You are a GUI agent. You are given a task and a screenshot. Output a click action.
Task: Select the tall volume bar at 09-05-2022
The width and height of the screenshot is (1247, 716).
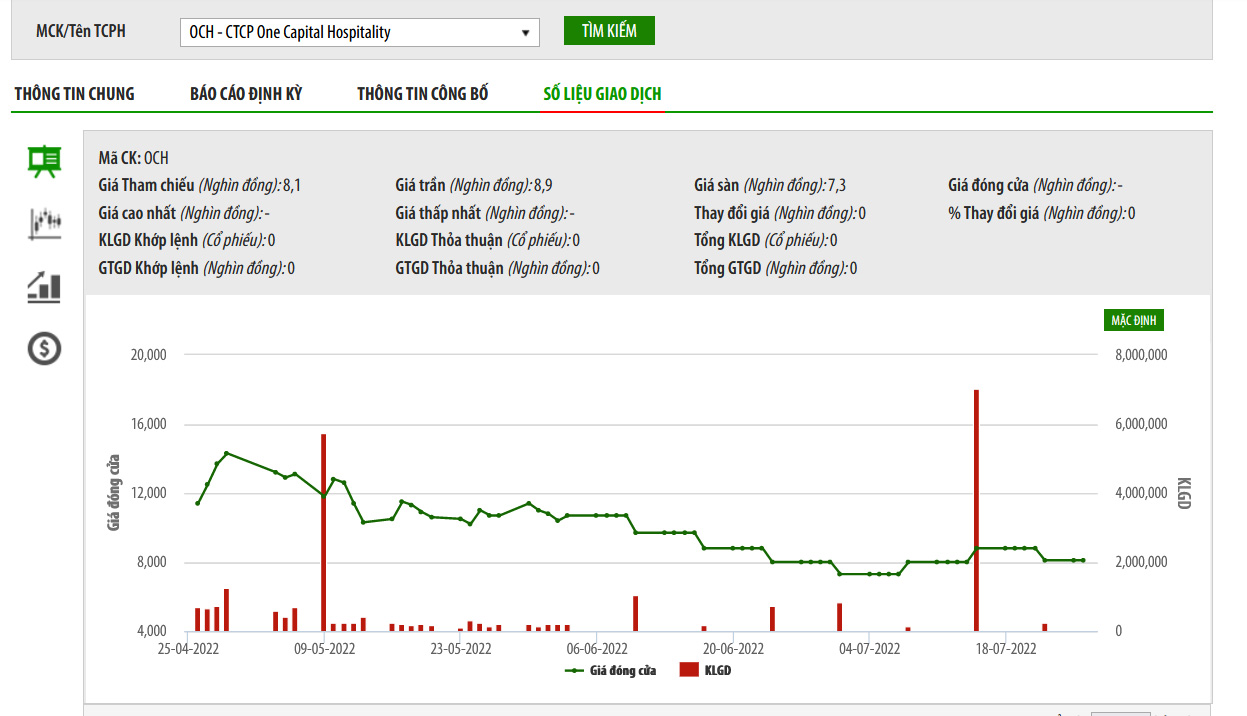point(323,532)
